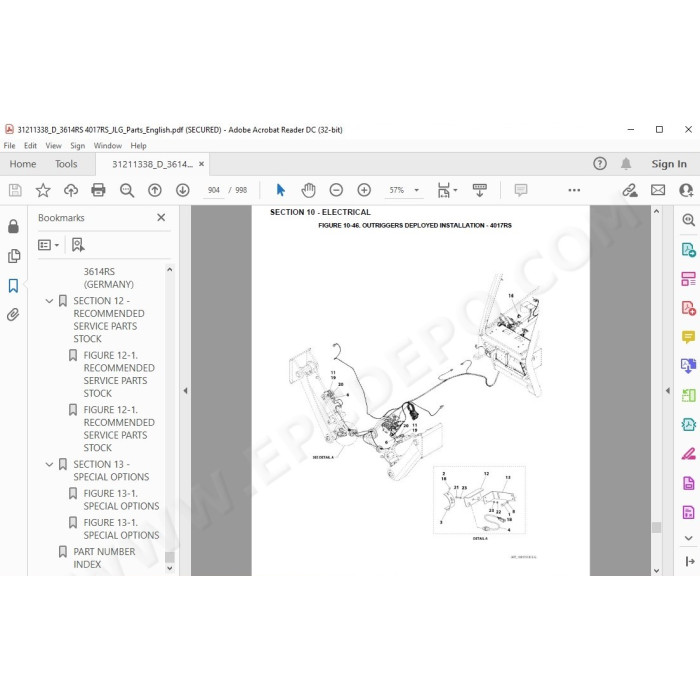Toggle the Bookmarks panel icon
Image resolution: width=700 pixels, height=700 pixels.
(13, 286)
